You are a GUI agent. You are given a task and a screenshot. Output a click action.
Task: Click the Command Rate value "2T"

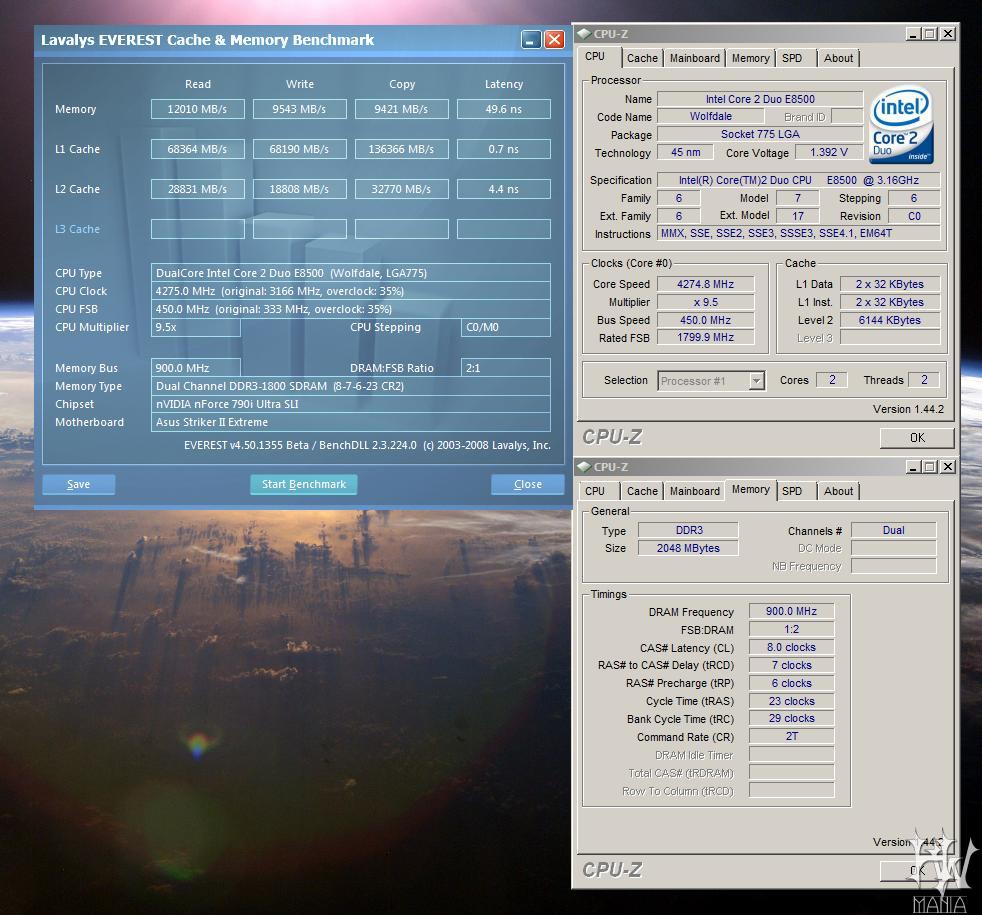coord(792,737)
